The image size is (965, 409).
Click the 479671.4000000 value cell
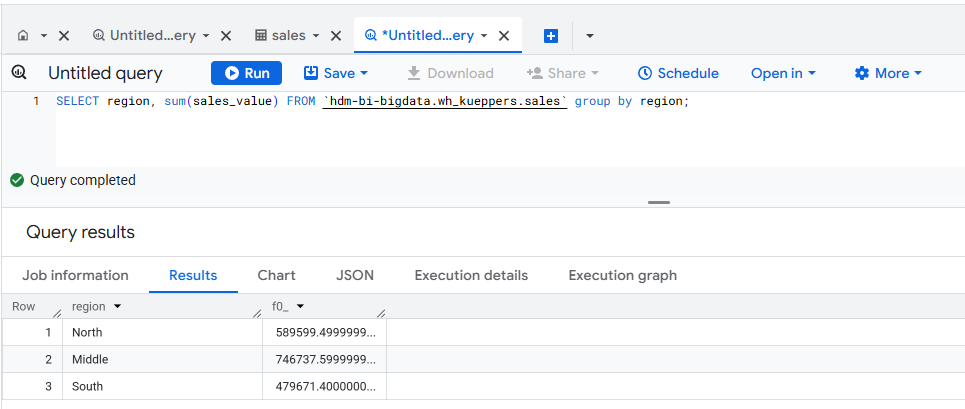pos(324,386)
